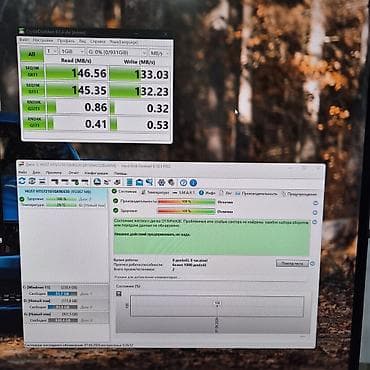Click the Refresh icon in Hard Disk Sentinel toolbar

click(x=22, y=181)
